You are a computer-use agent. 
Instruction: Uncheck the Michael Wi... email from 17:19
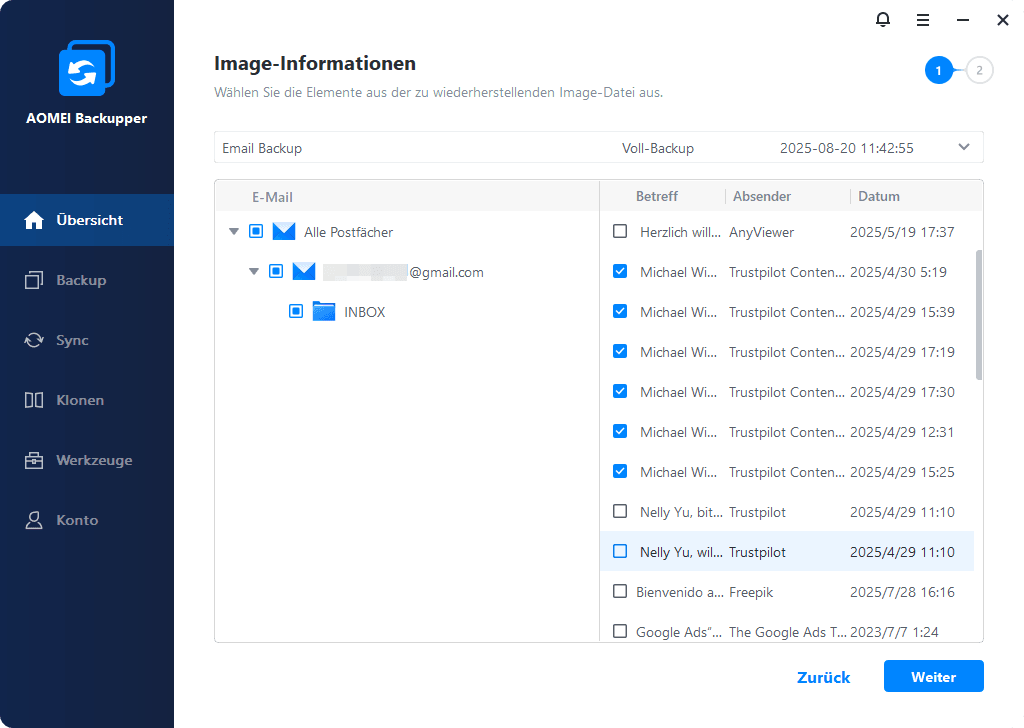pos(620,351)
